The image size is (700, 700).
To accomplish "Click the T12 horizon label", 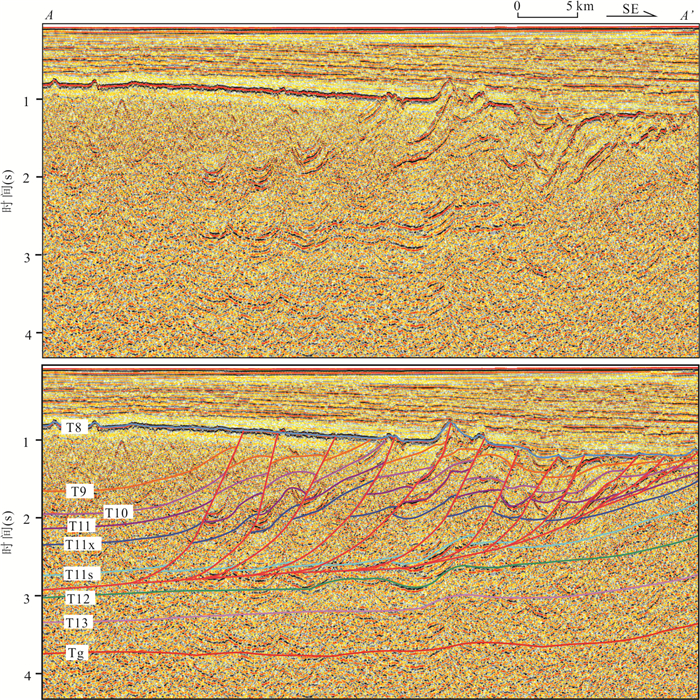I will [x=81, y=599].
